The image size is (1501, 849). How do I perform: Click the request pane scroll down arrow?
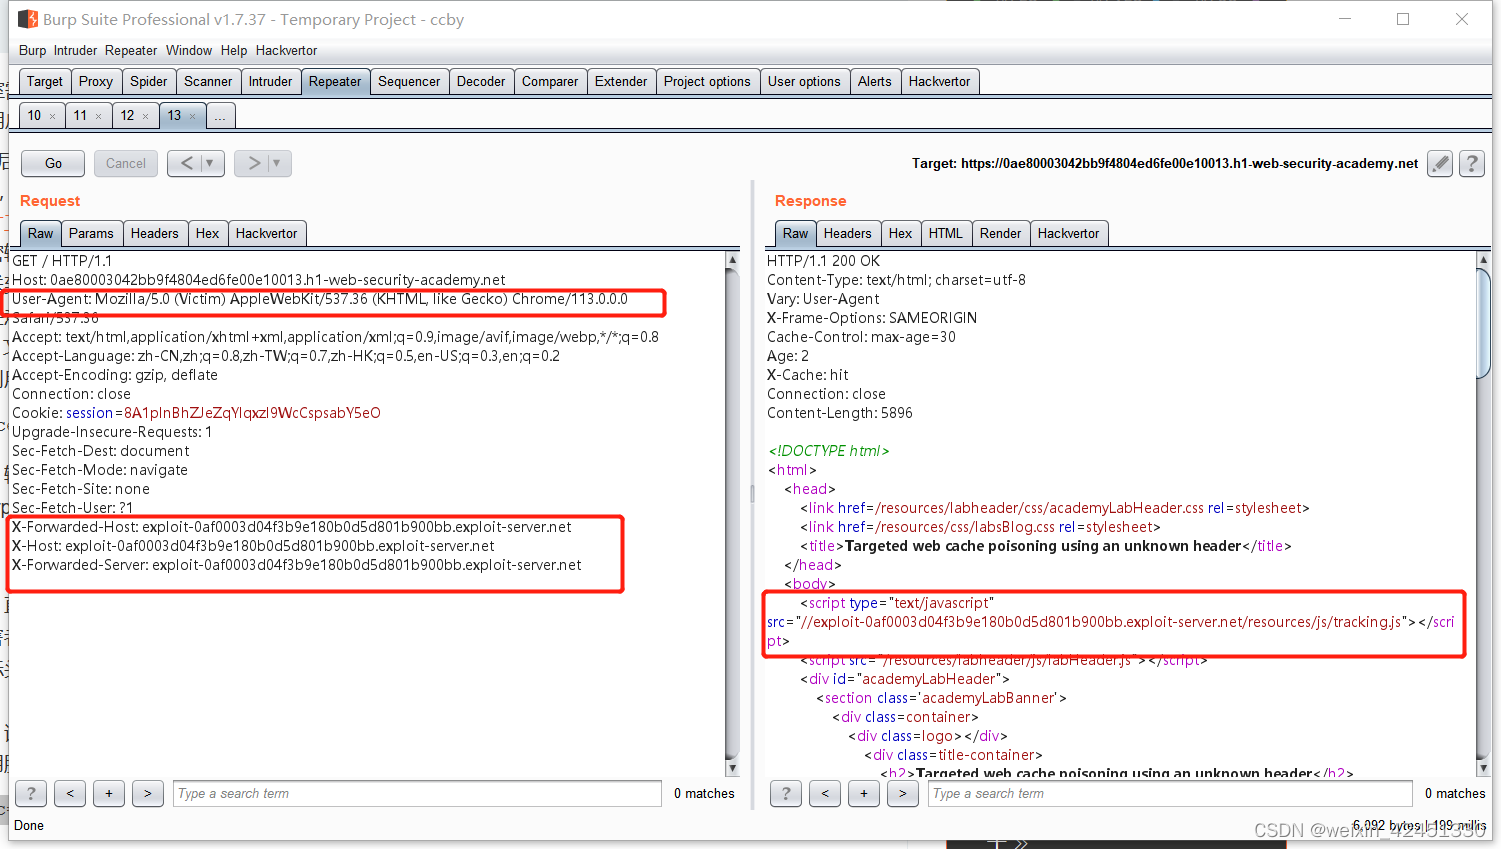[732, 768]
